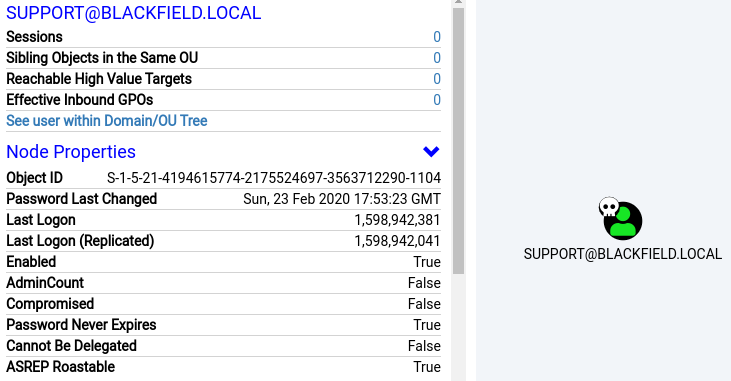The image size is (731, 381).
Task: Click the Enabled property row
Action: 223,262
